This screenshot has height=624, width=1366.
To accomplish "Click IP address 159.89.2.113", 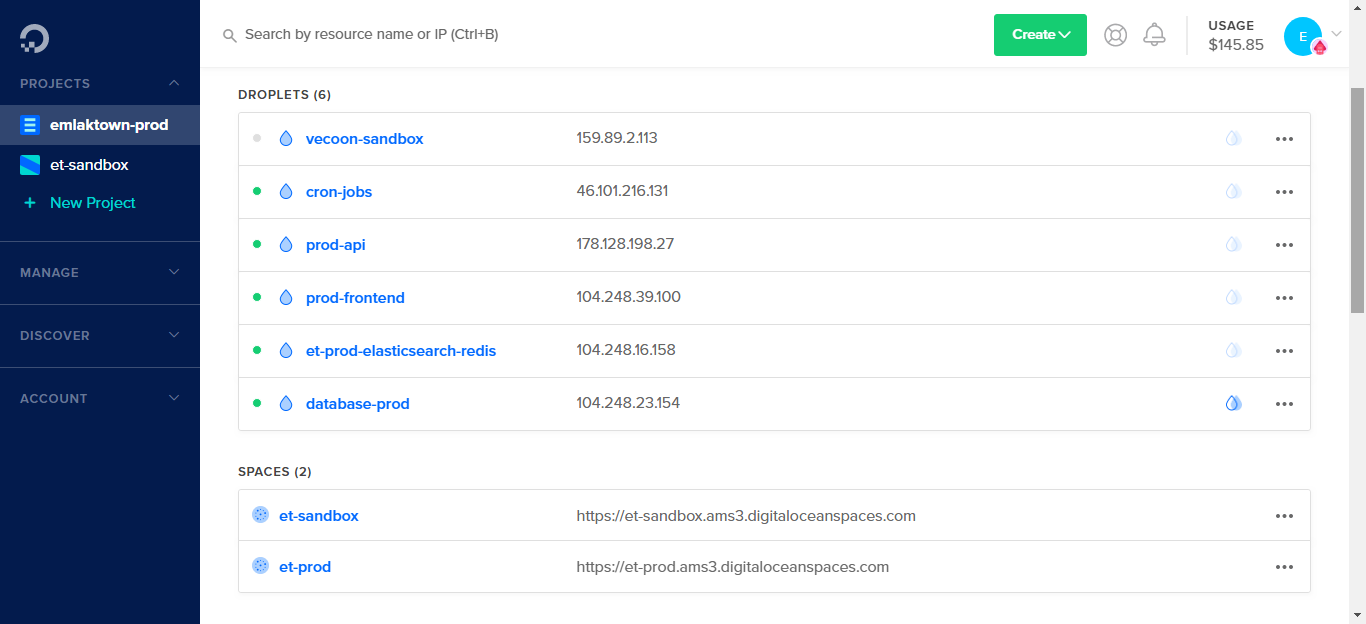I will point(617,138).
